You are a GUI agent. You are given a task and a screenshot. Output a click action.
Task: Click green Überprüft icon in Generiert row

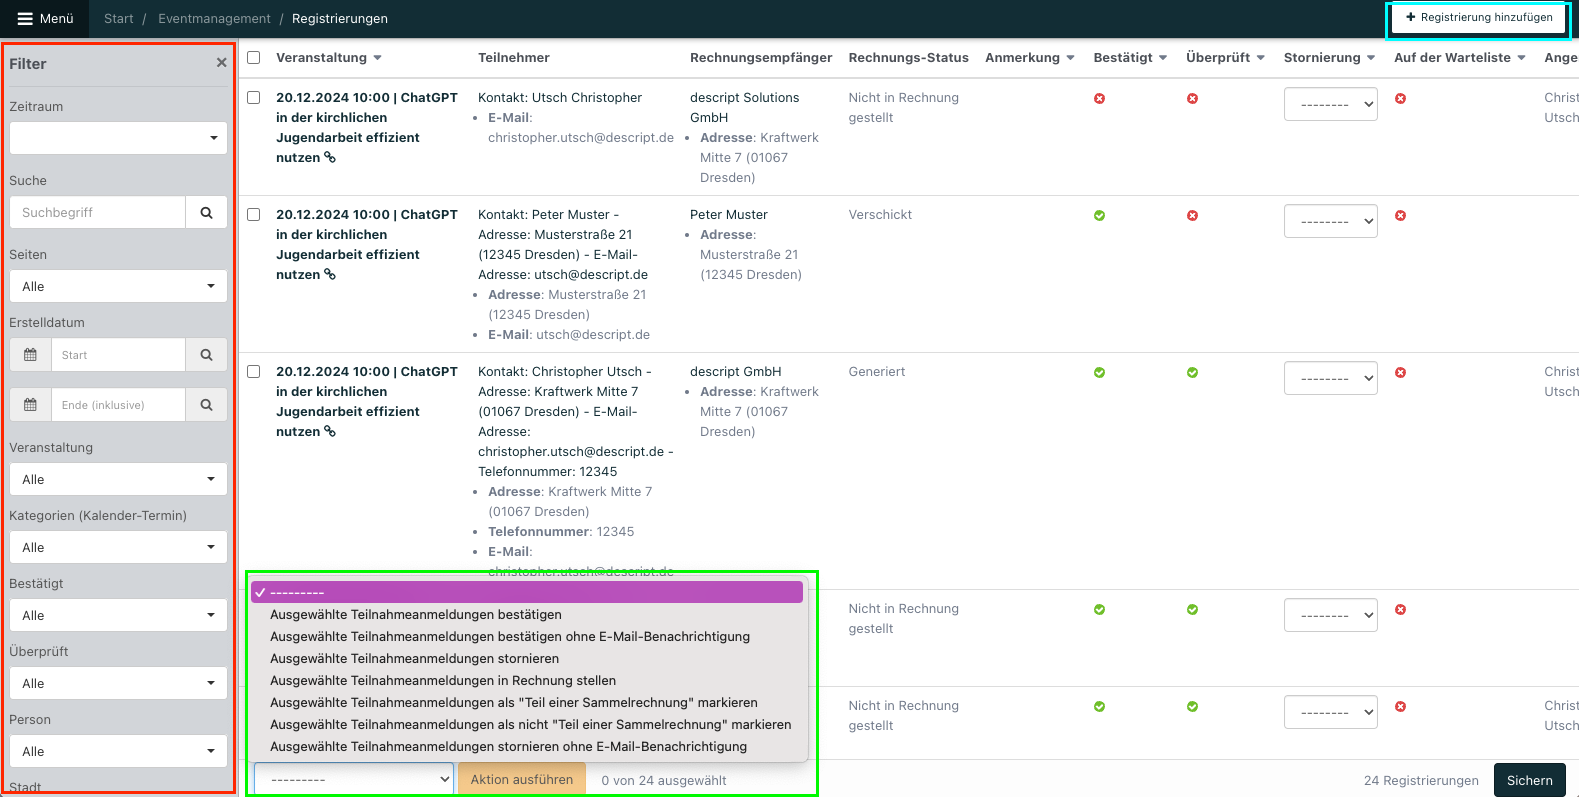(x=1192, y=372)
